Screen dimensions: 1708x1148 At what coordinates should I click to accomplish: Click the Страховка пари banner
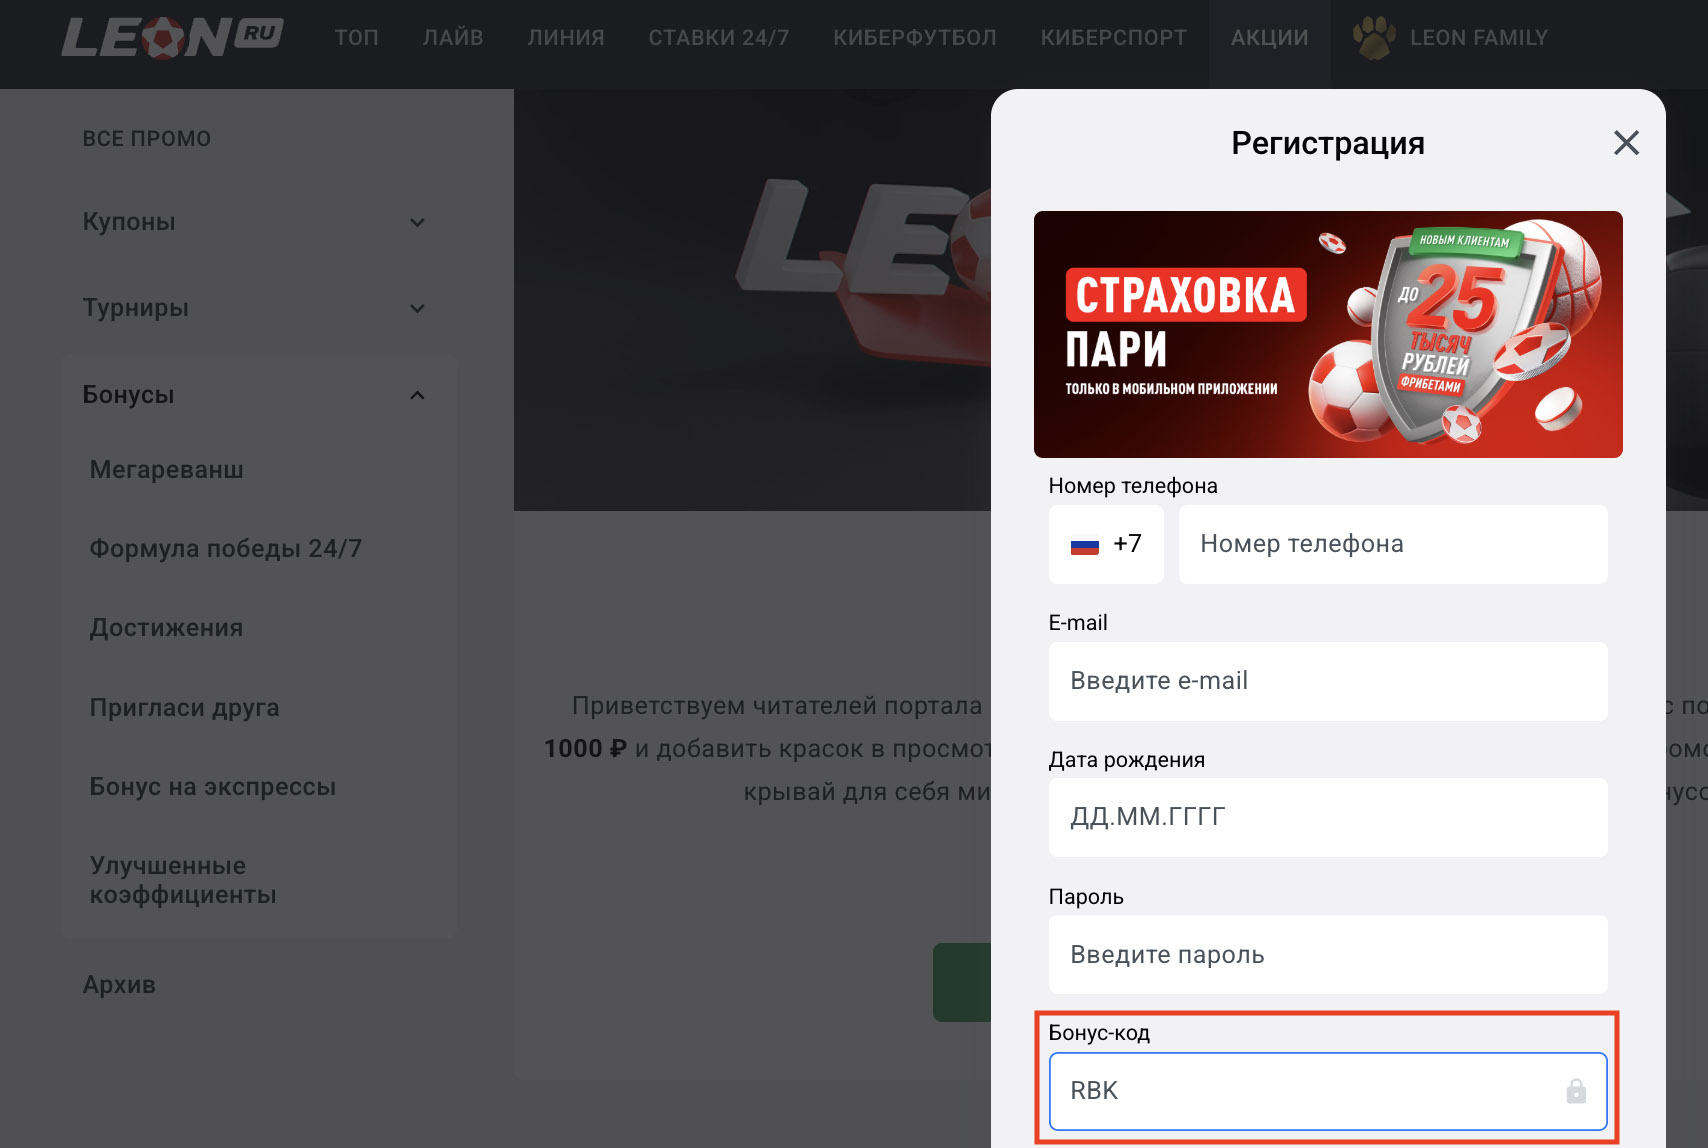pos(1328,334)
